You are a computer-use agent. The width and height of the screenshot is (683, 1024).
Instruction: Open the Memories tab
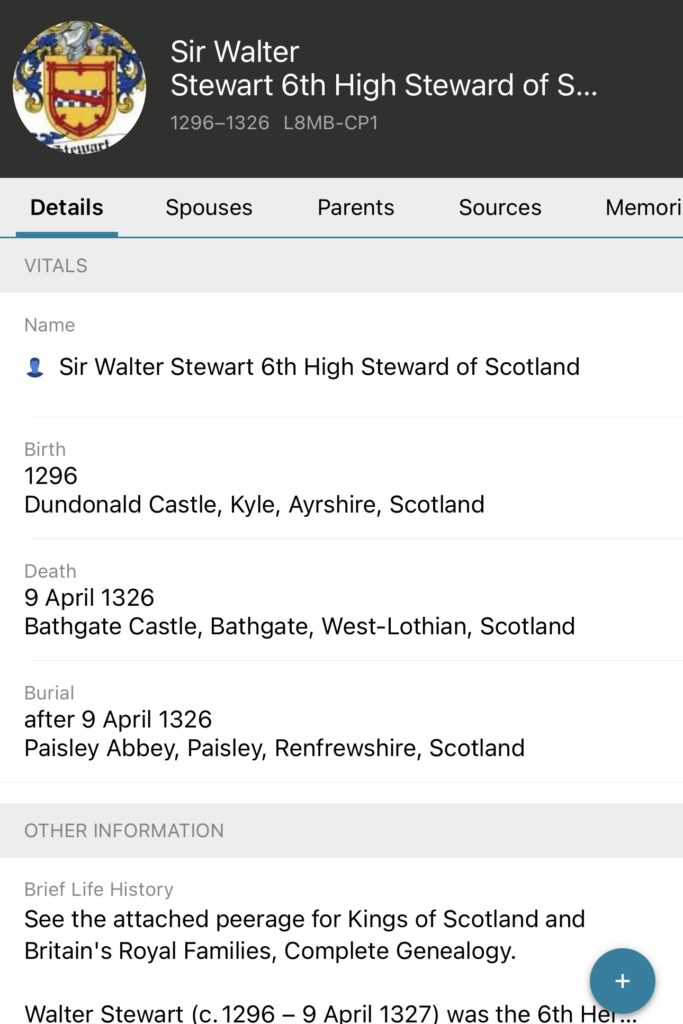point(643,208)
